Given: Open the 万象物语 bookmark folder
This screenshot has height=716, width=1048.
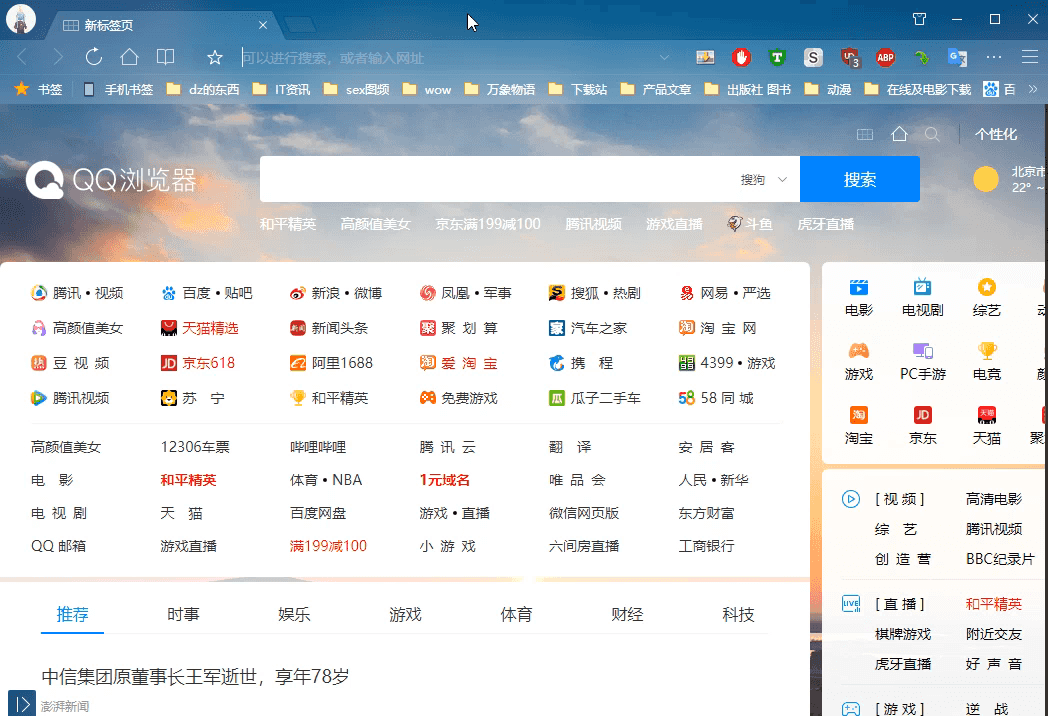Looking at the screenshot, I should pyautogui.click(x=500, y=89).
